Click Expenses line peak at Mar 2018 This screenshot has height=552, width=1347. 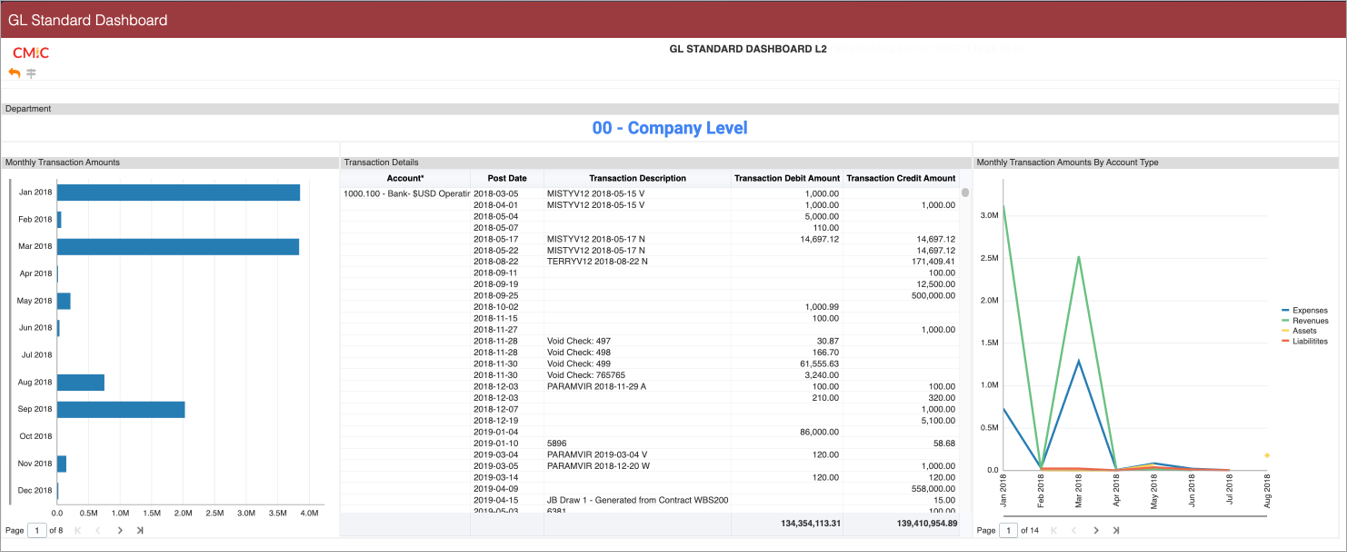pyautogui.click(x=1079, y=360)
